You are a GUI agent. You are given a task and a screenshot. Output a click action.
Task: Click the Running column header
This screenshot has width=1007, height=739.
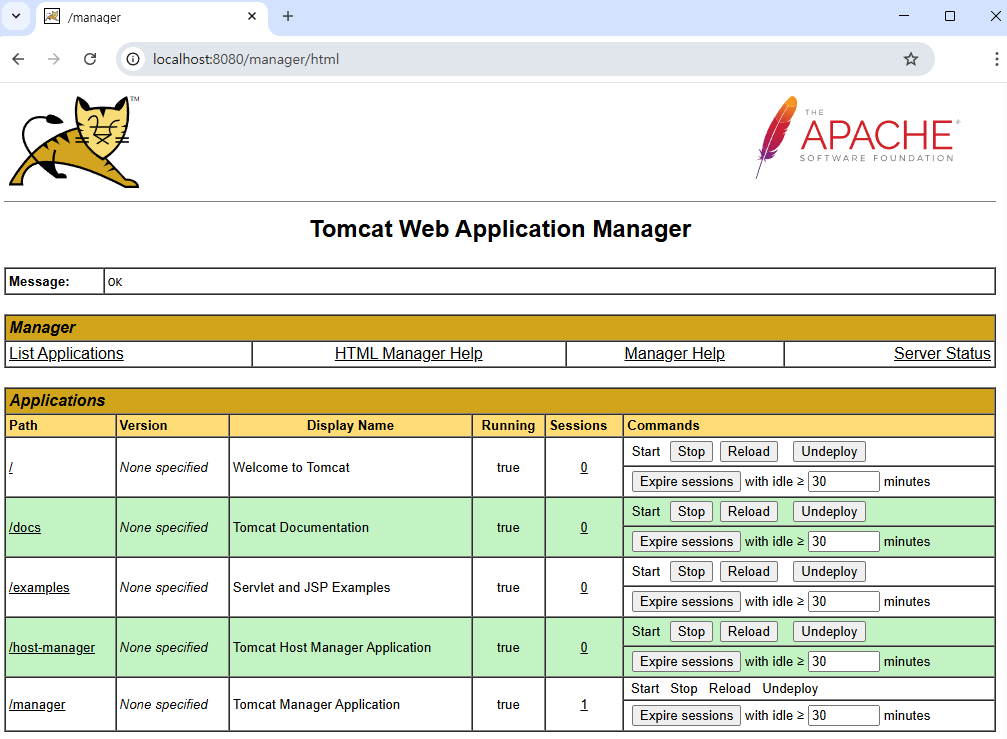click(x=508, y=426)
